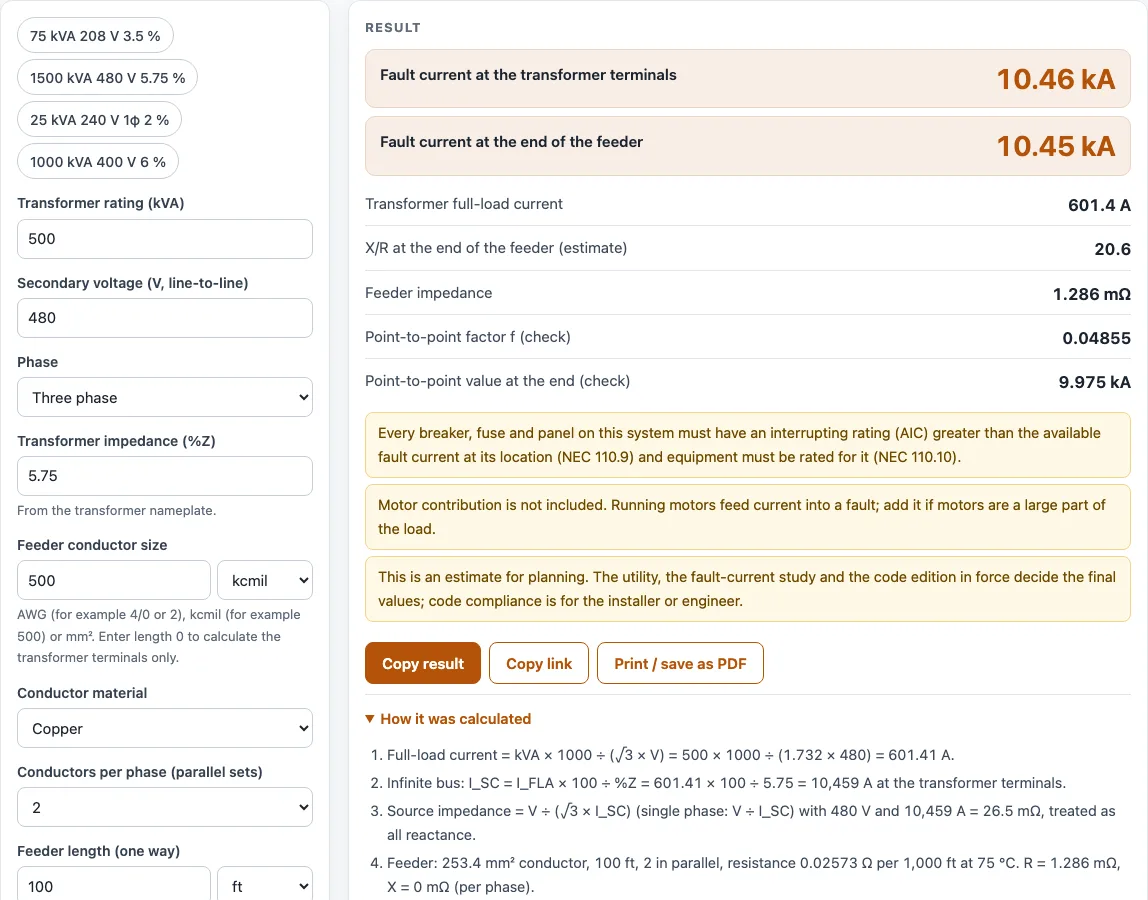Click the Feeder impedance value 1.286 mΩ
Screen dimensions: 1148x900
point(1092,294)
